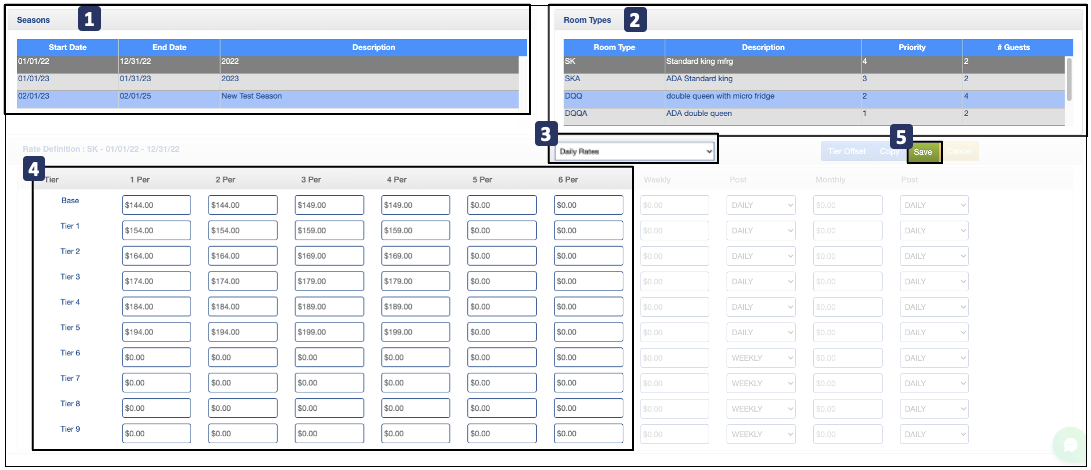Select the New Test Season row
The image size is (1091, 470).
(x=268, y=96)
